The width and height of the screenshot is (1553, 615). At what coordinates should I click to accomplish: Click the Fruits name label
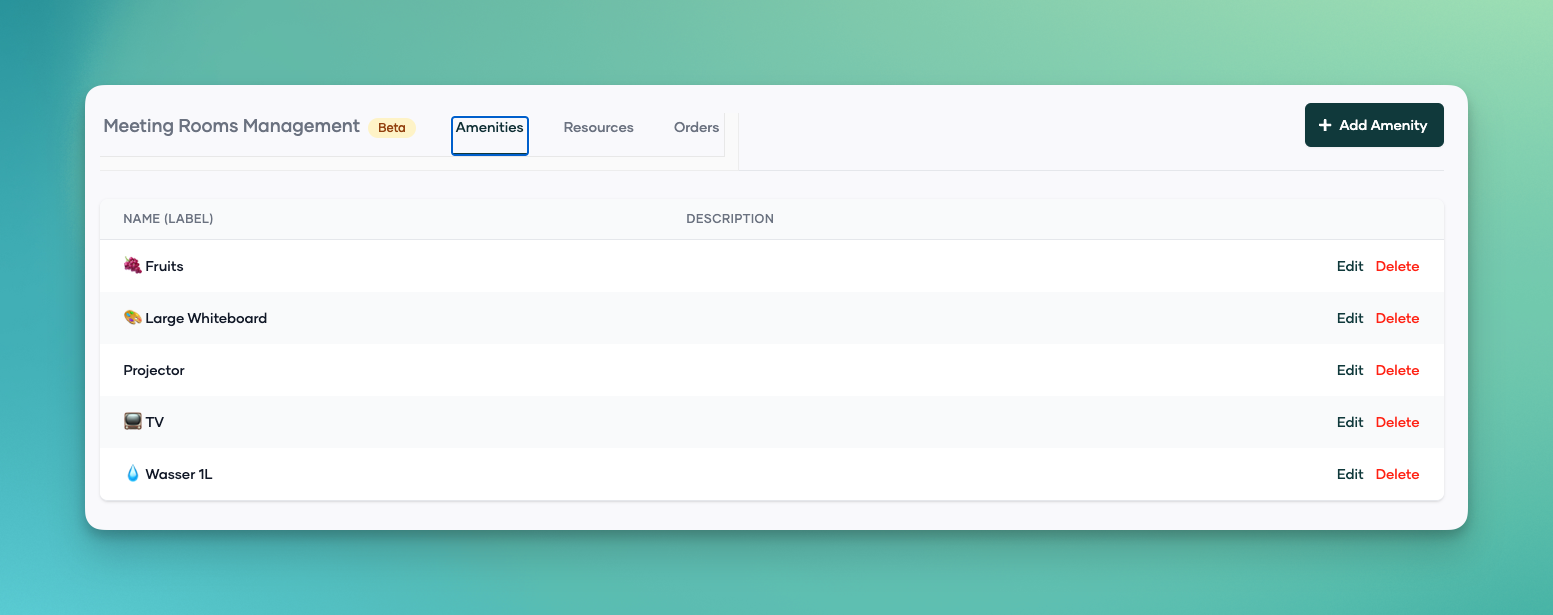[164, 266]
